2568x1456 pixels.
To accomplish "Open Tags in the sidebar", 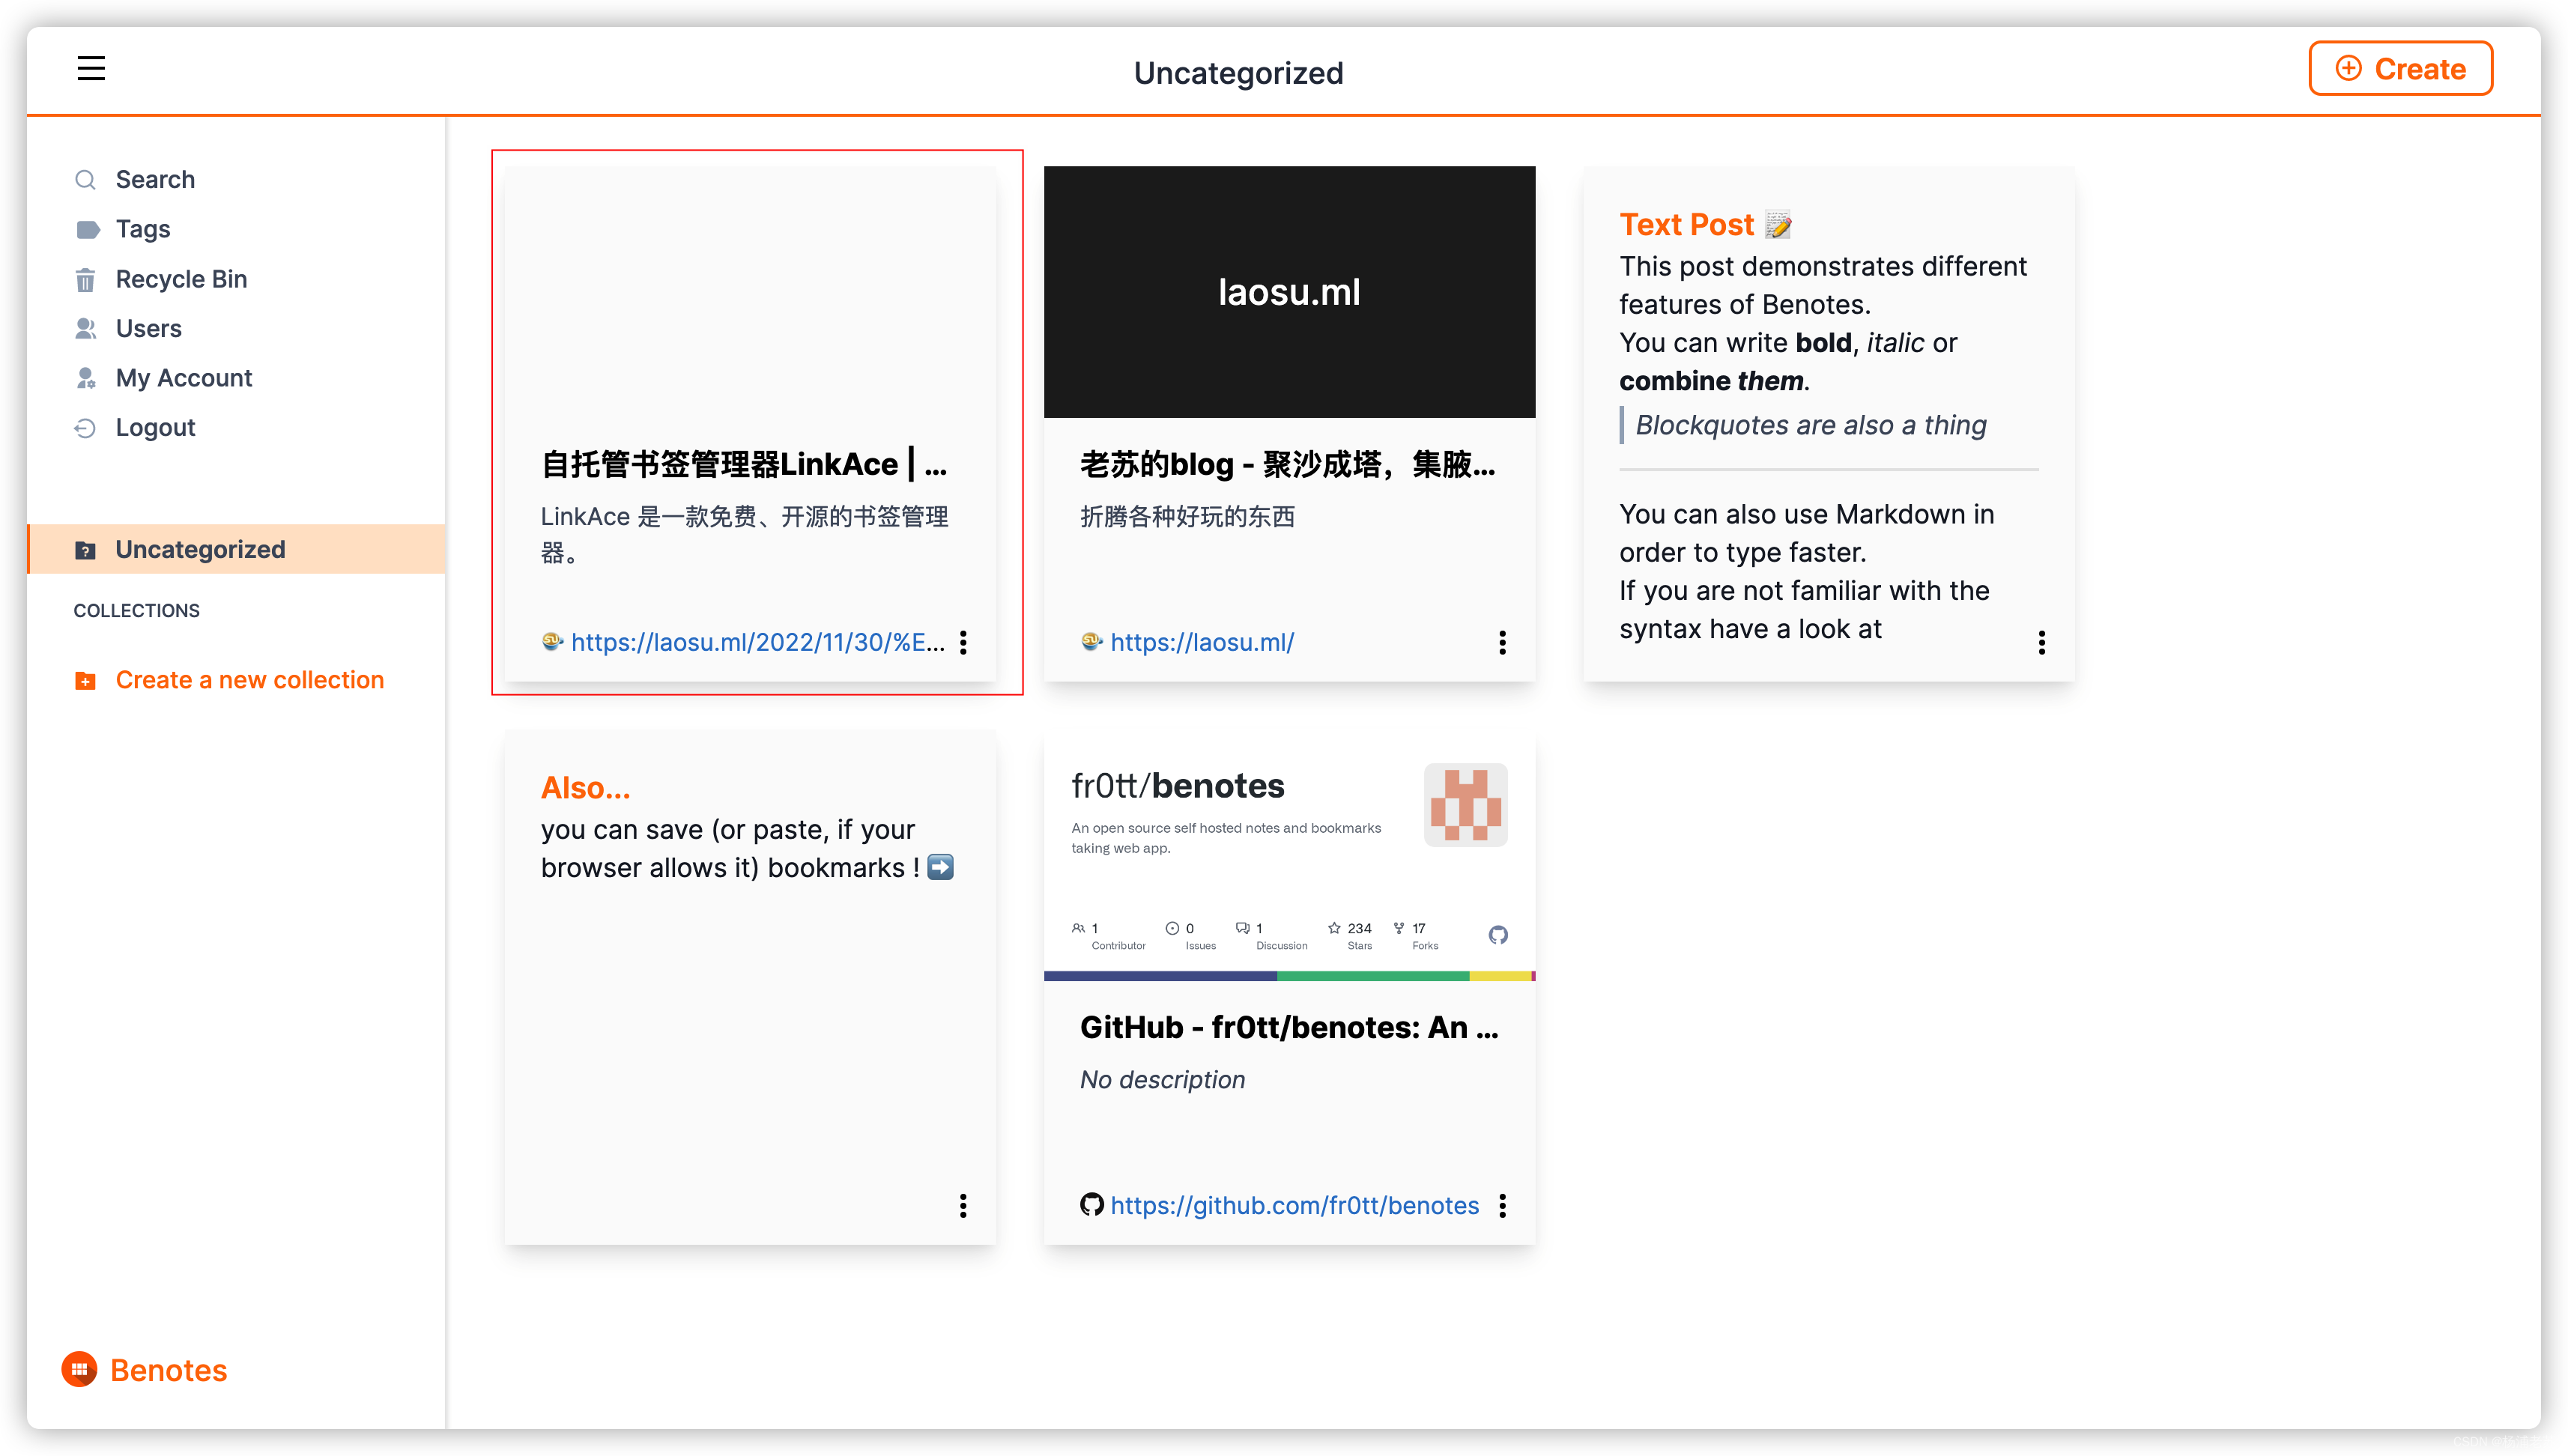I will [143, 229].
